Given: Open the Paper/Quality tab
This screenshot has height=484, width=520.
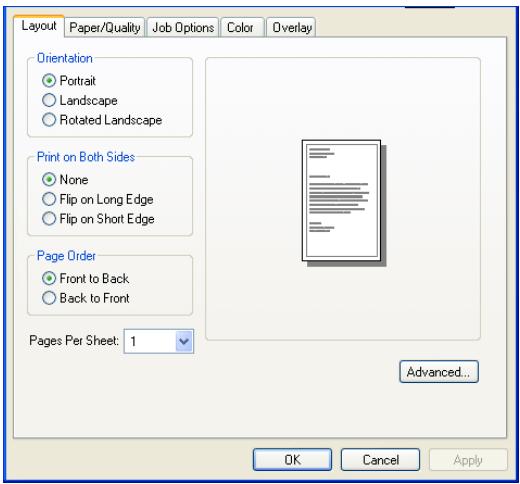Looking at the screenshot, I should pyautogui.click(x=105, y=27).
